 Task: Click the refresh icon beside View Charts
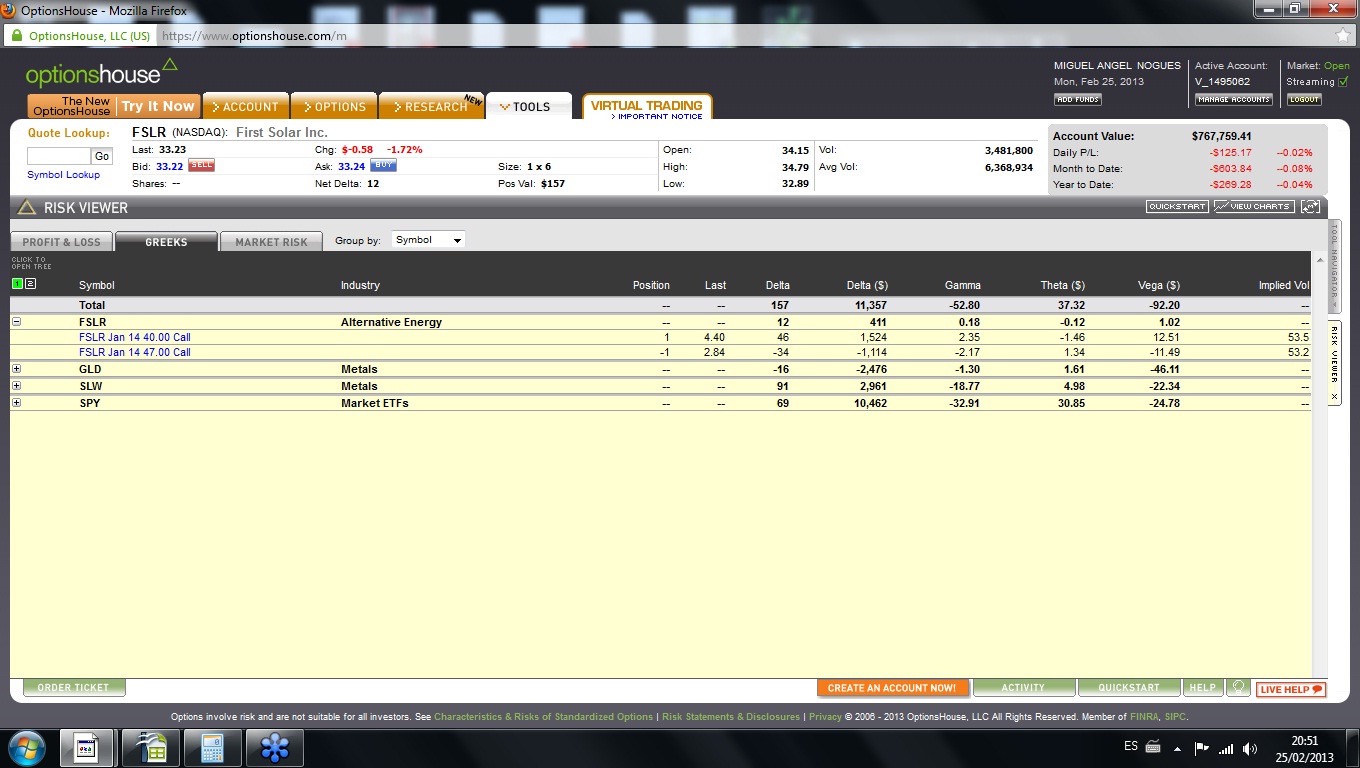click(x=1310, y=207)
